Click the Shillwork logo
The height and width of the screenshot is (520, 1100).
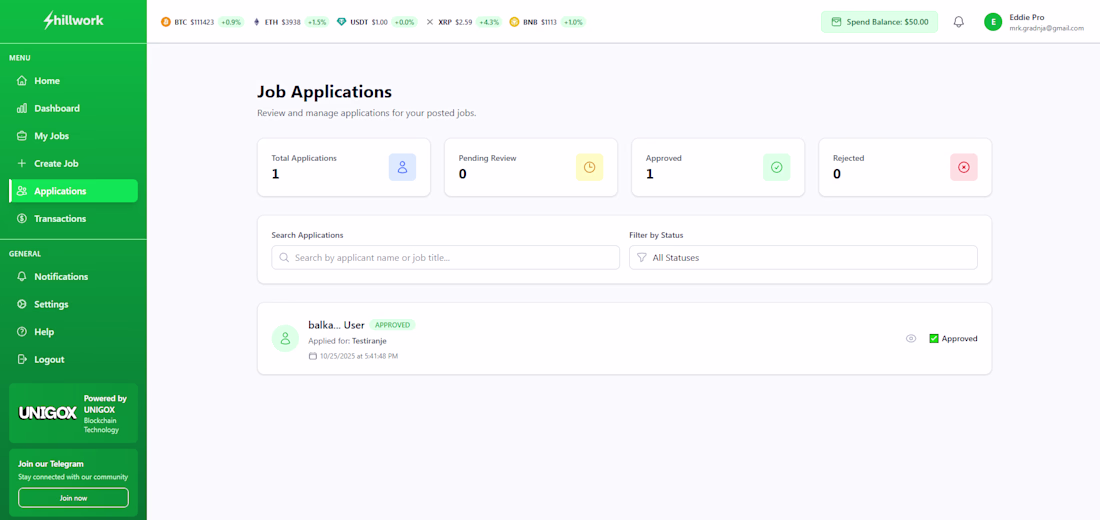[x=73, y=20]
